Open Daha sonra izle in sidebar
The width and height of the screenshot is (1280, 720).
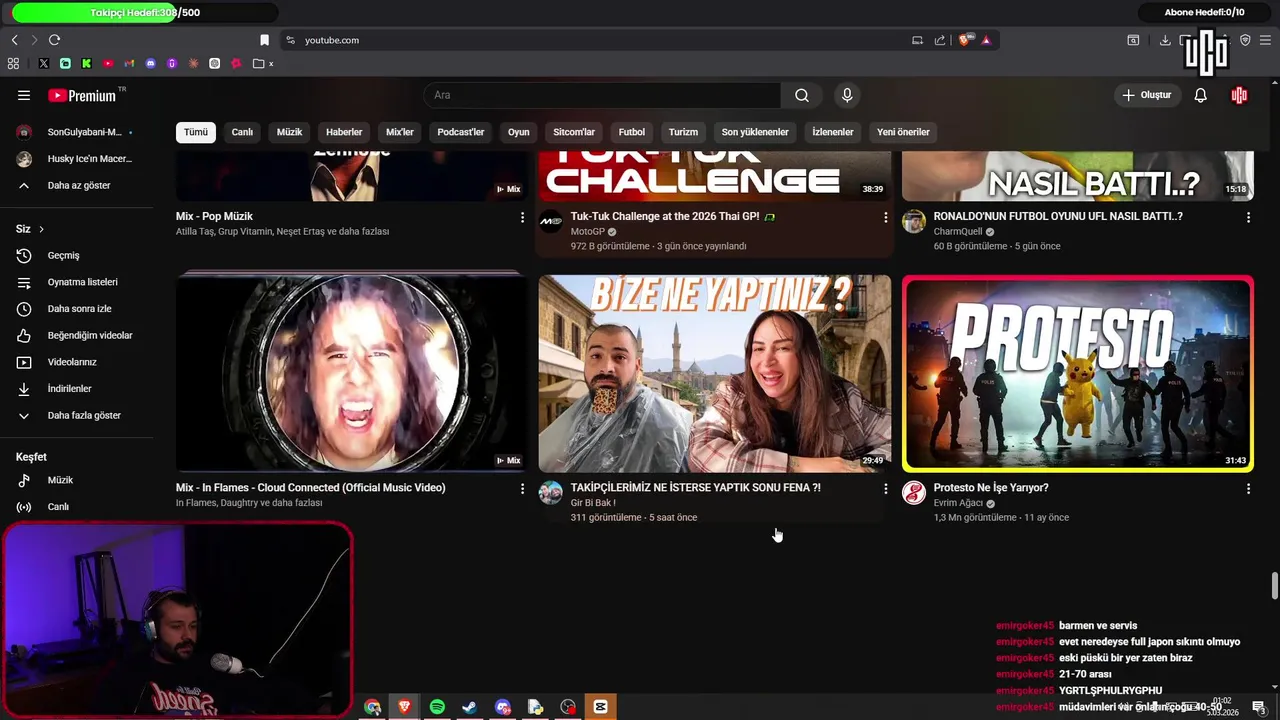[77, 309]
